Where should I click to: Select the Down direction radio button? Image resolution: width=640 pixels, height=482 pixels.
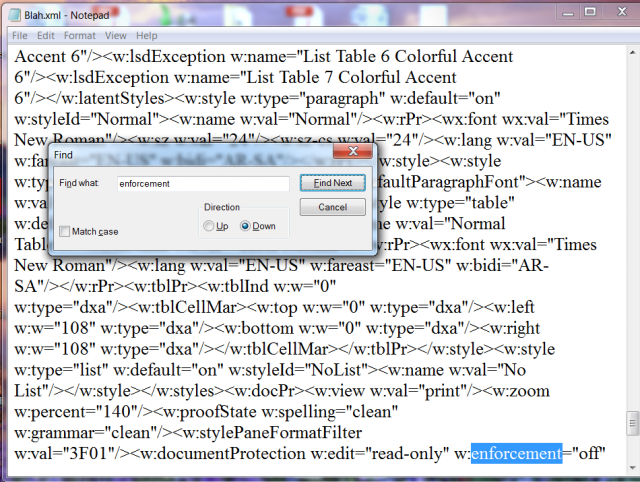pyautogui.click(x=245, y=226)
